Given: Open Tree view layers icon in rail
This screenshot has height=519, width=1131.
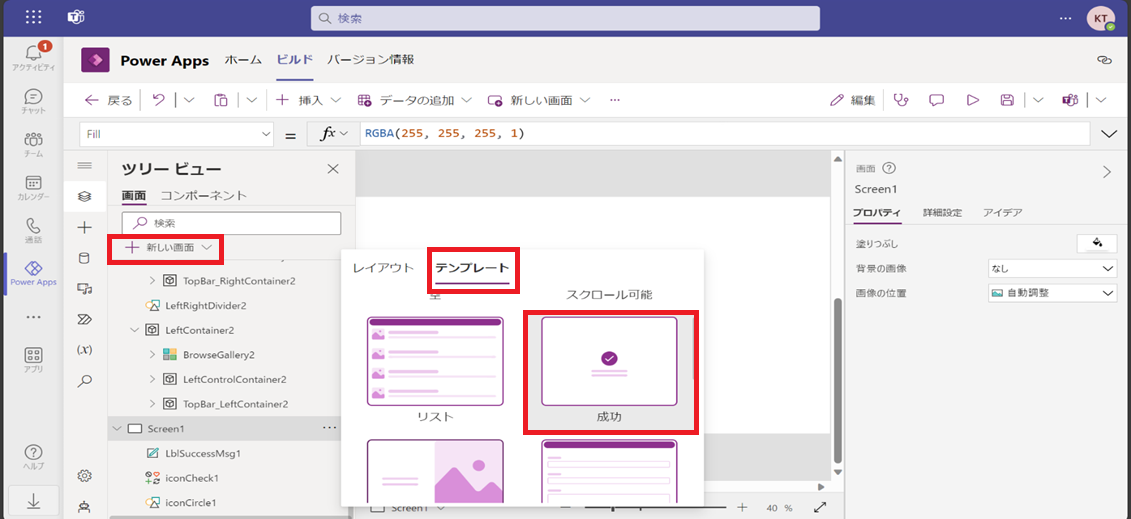Looking at the screenshot, I should (84, 196).
